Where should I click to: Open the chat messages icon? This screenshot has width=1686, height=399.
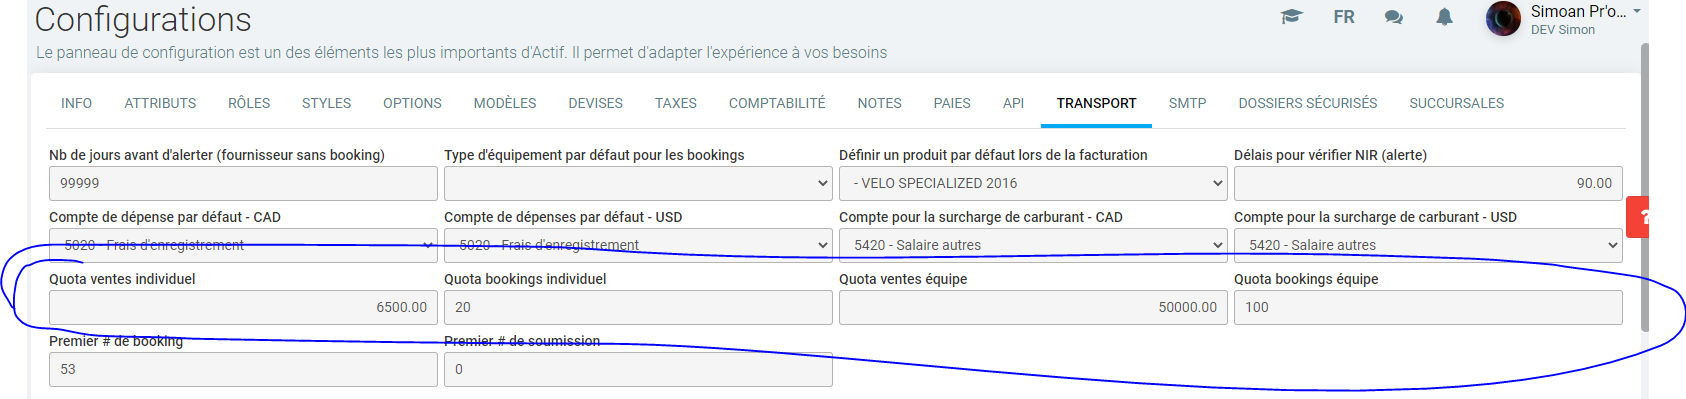pos(1394,17)
